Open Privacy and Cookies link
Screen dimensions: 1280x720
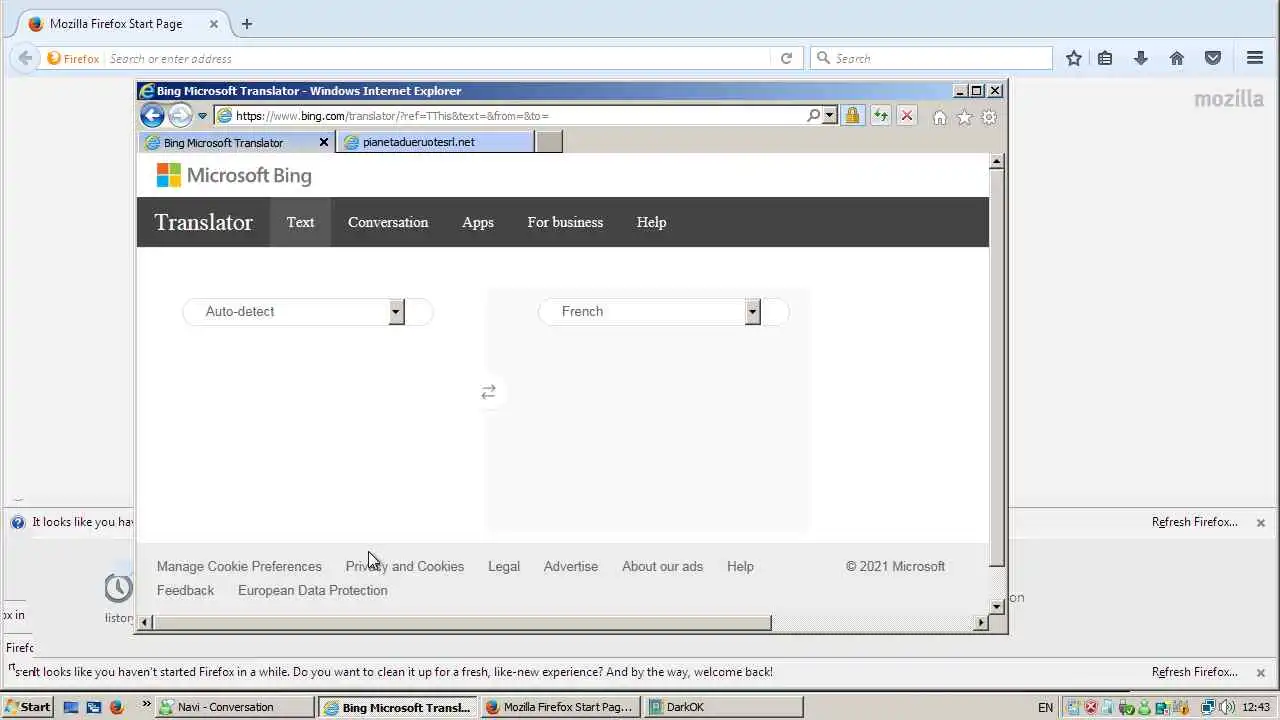(x=405, y=566)
